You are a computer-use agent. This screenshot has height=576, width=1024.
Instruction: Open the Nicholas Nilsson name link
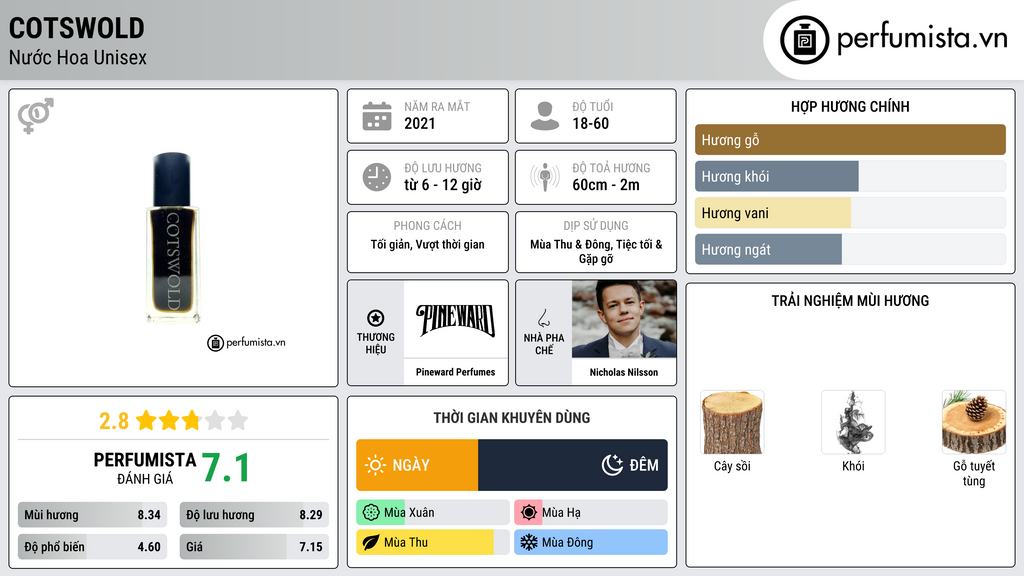click(624, 372)
